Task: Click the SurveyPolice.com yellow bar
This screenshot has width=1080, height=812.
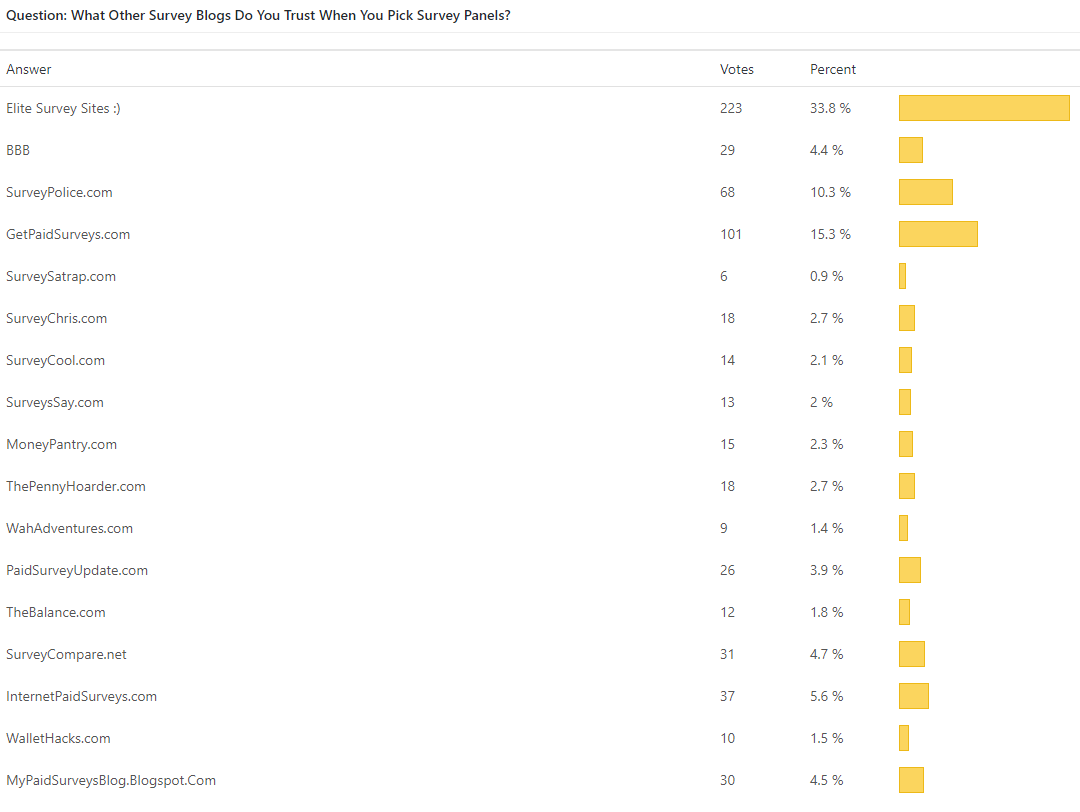Action: [x=926, y=192]
